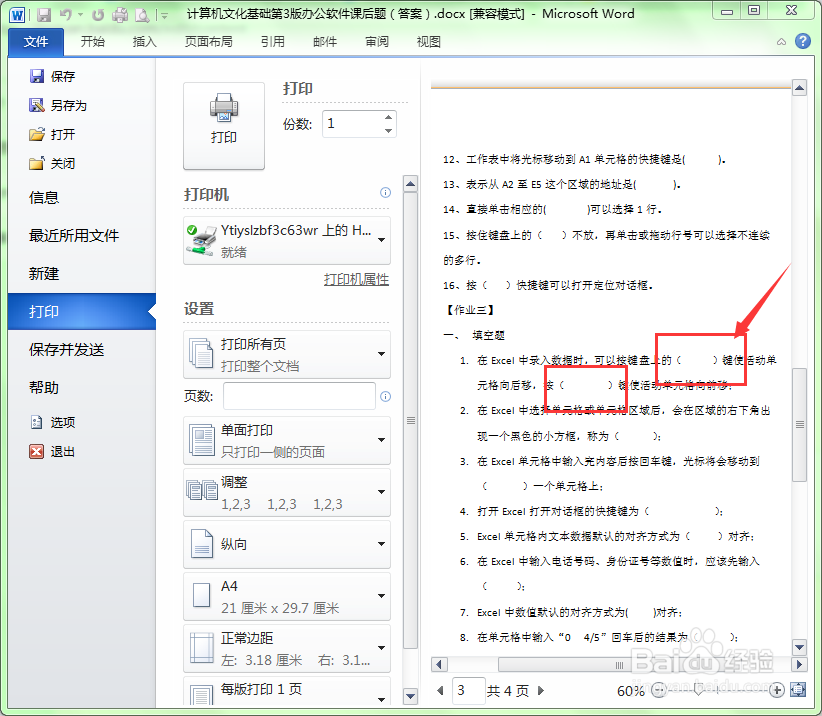Click settings panel scroll up arrow
Image resolution: width=822 pixels, height=716 pixels.
pos(410,184)
